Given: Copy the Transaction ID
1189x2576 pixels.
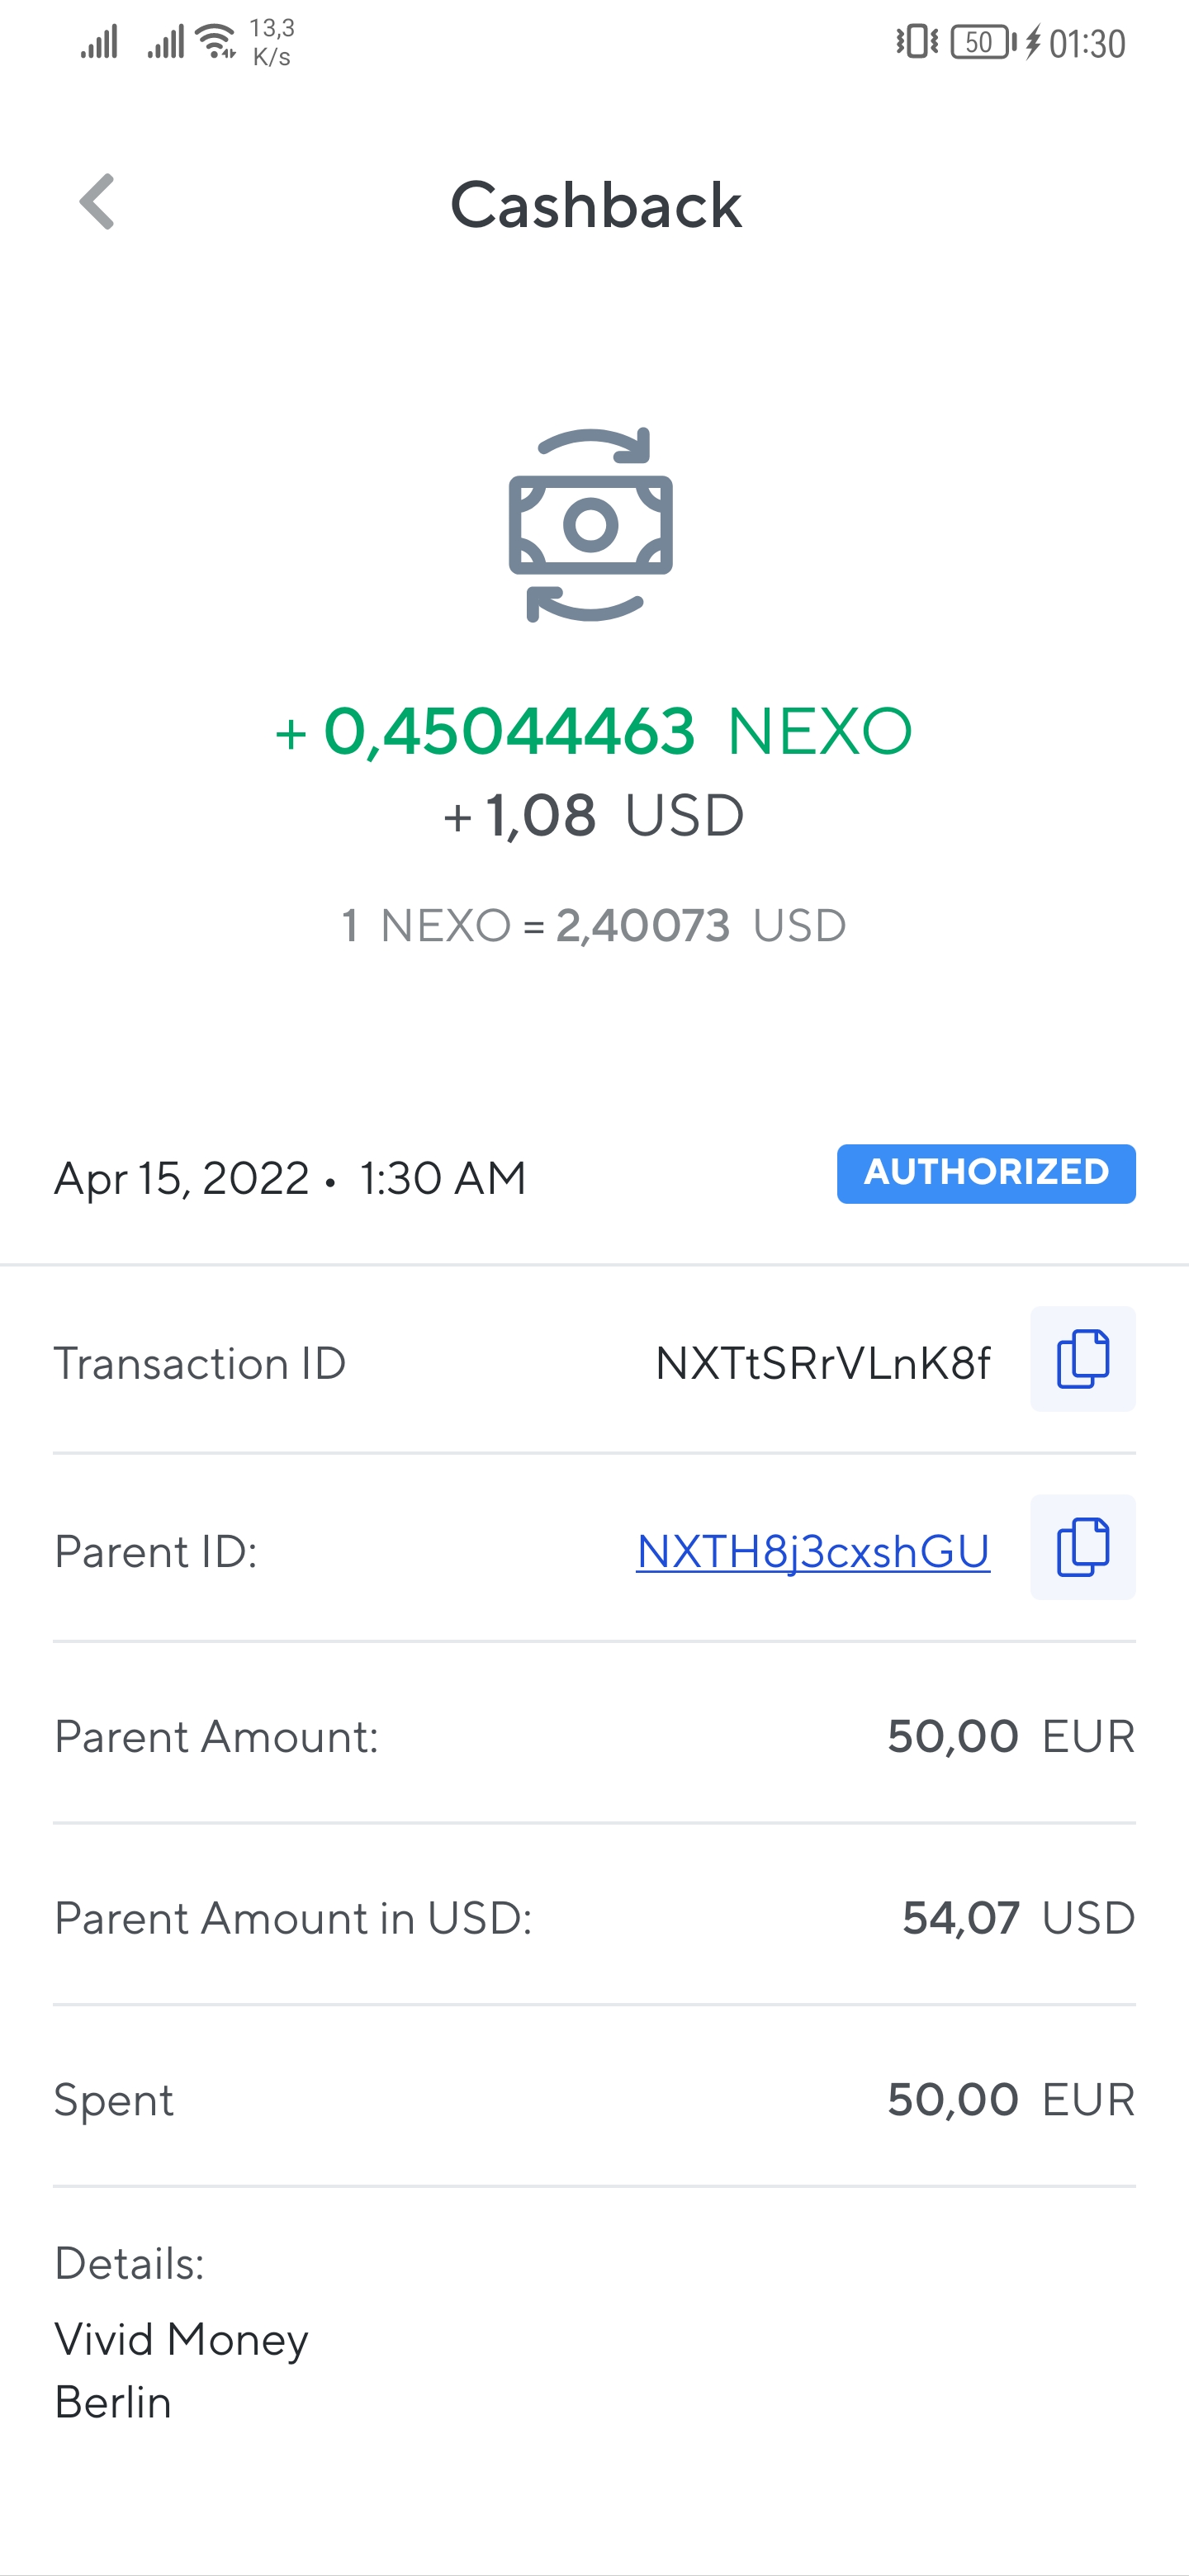Looking at the screenshot, I should coord(1082,1359).
